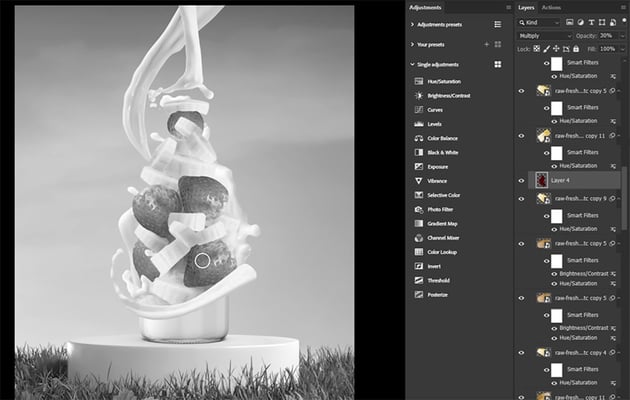Add an Exposure adjustment
The height and width of the screenshot is (400, 630).
431,167
